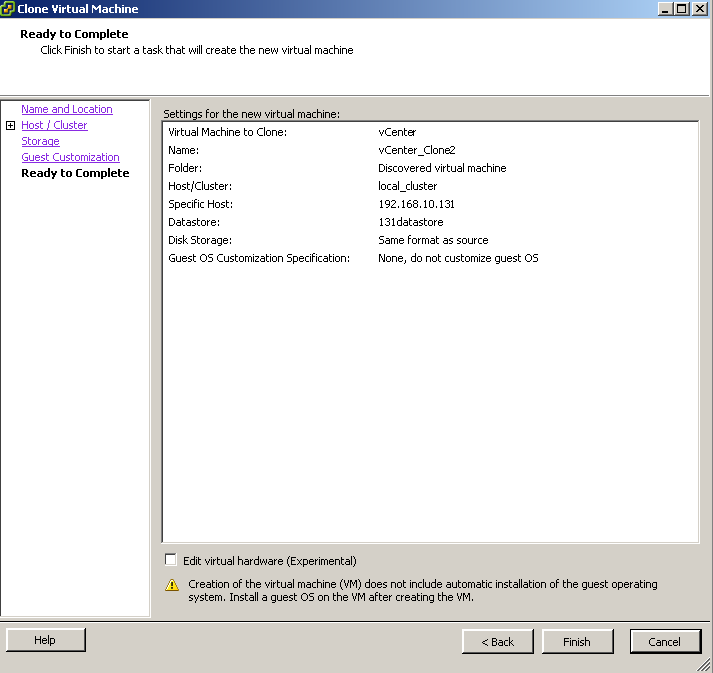Click the Datastore: label
Image resolution: width=713 pixels, height=673 pixels.
[x=194, y=222]
